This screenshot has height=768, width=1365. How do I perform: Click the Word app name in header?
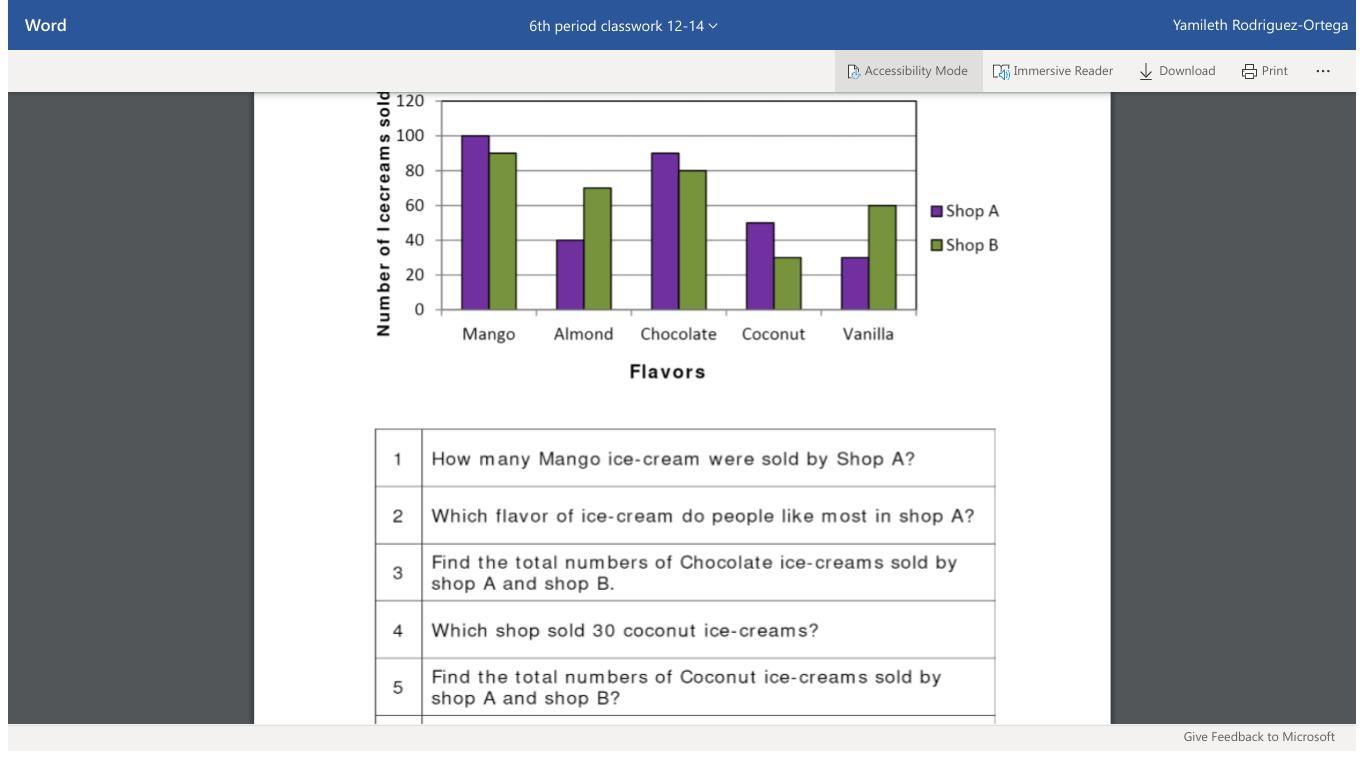46,25
